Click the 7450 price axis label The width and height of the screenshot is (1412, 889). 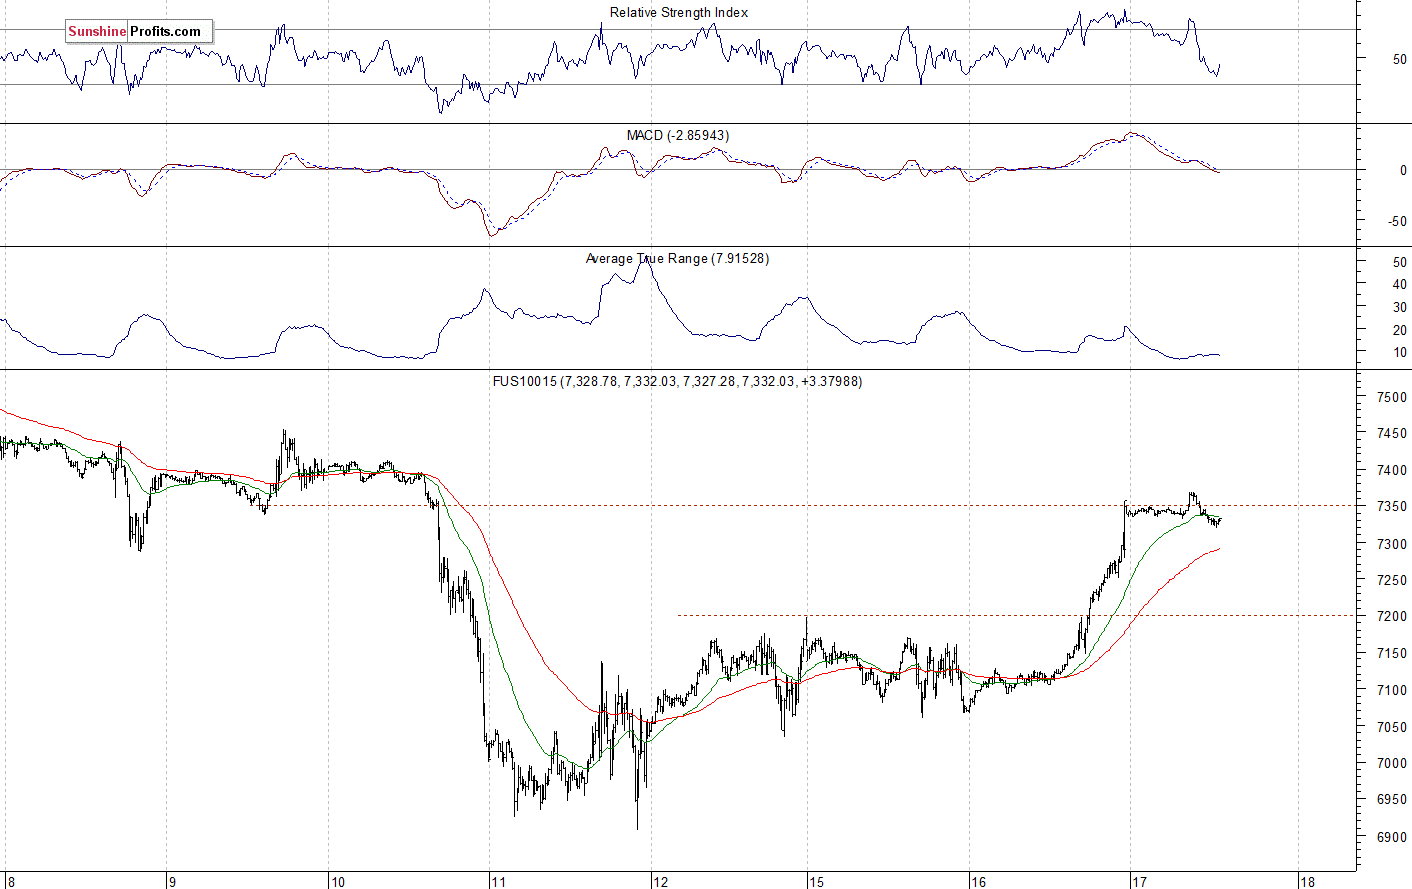tap(1392, 434)
